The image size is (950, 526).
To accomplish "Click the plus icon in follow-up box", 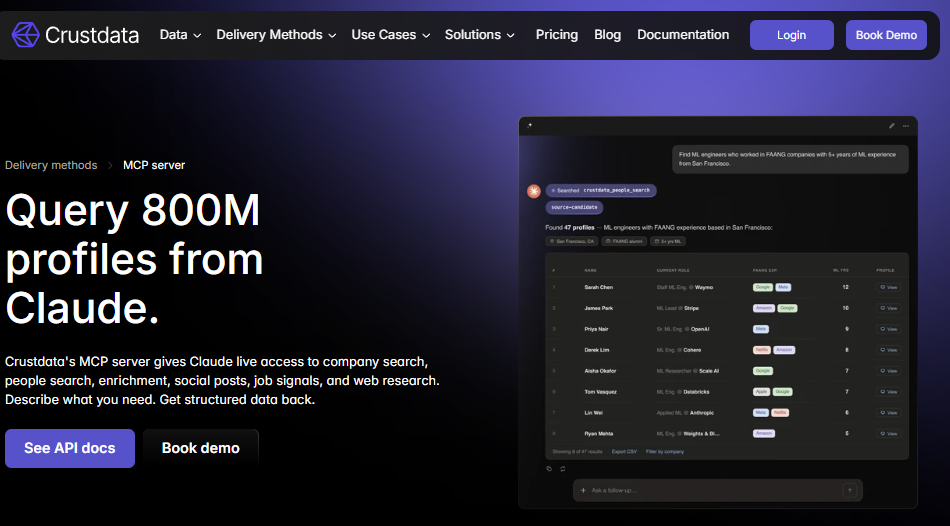I will pyautogui.click(x=583, y=490).
